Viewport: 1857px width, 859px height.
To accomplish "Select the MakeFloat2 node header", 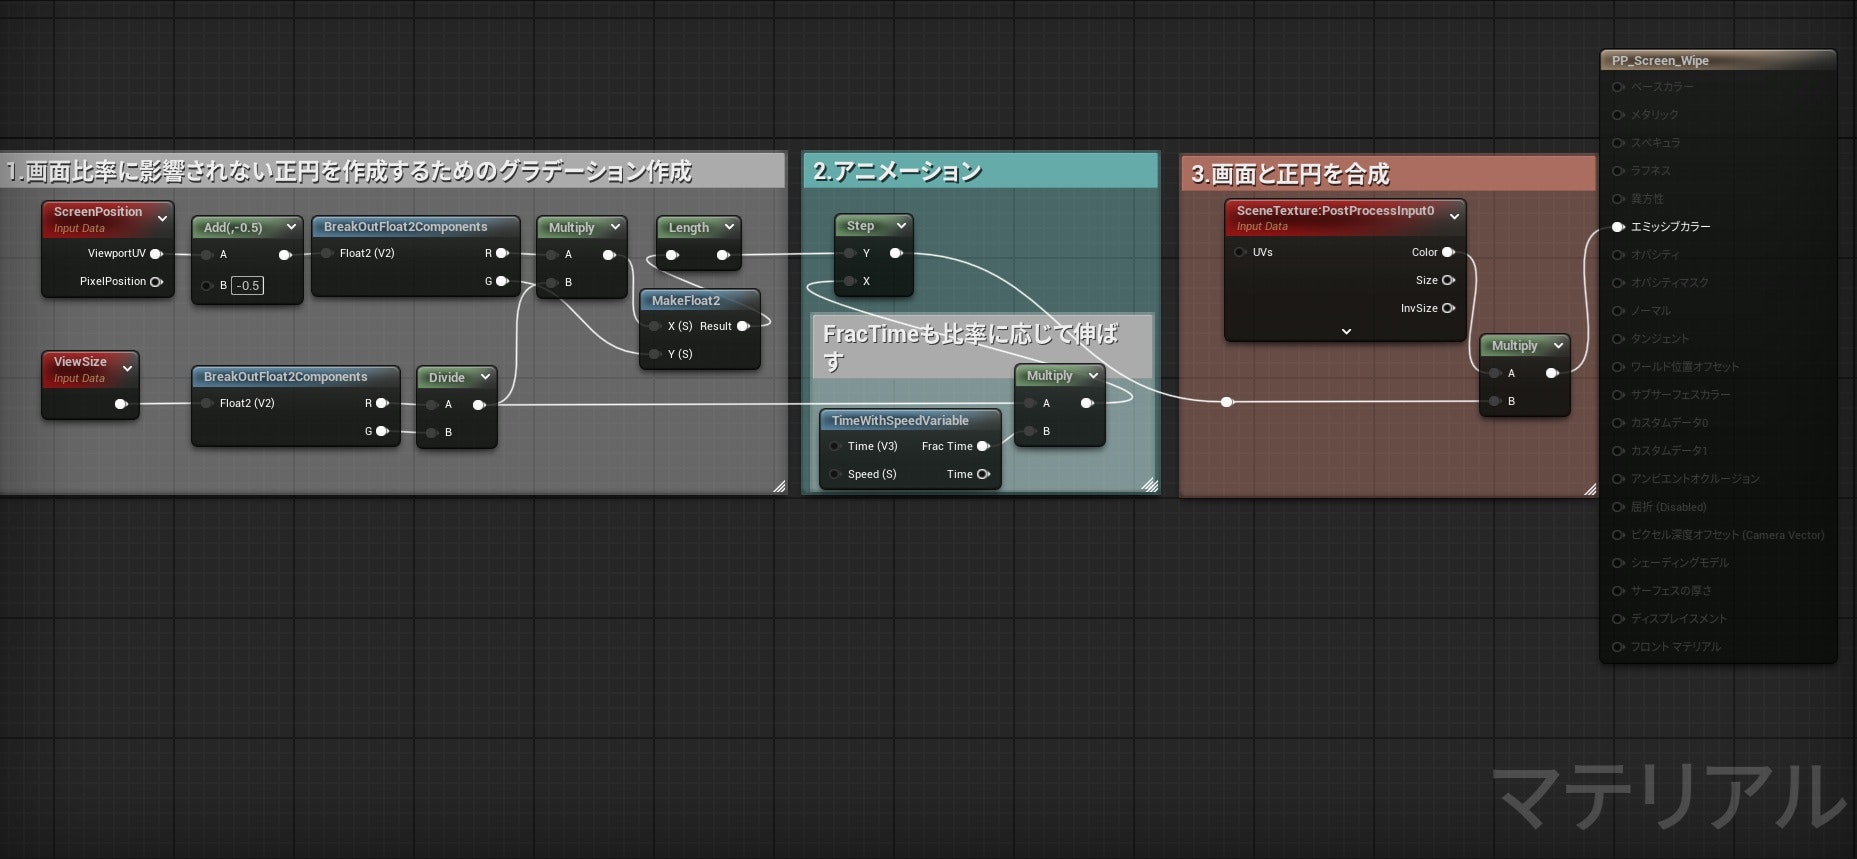I will tap(699, 300).
